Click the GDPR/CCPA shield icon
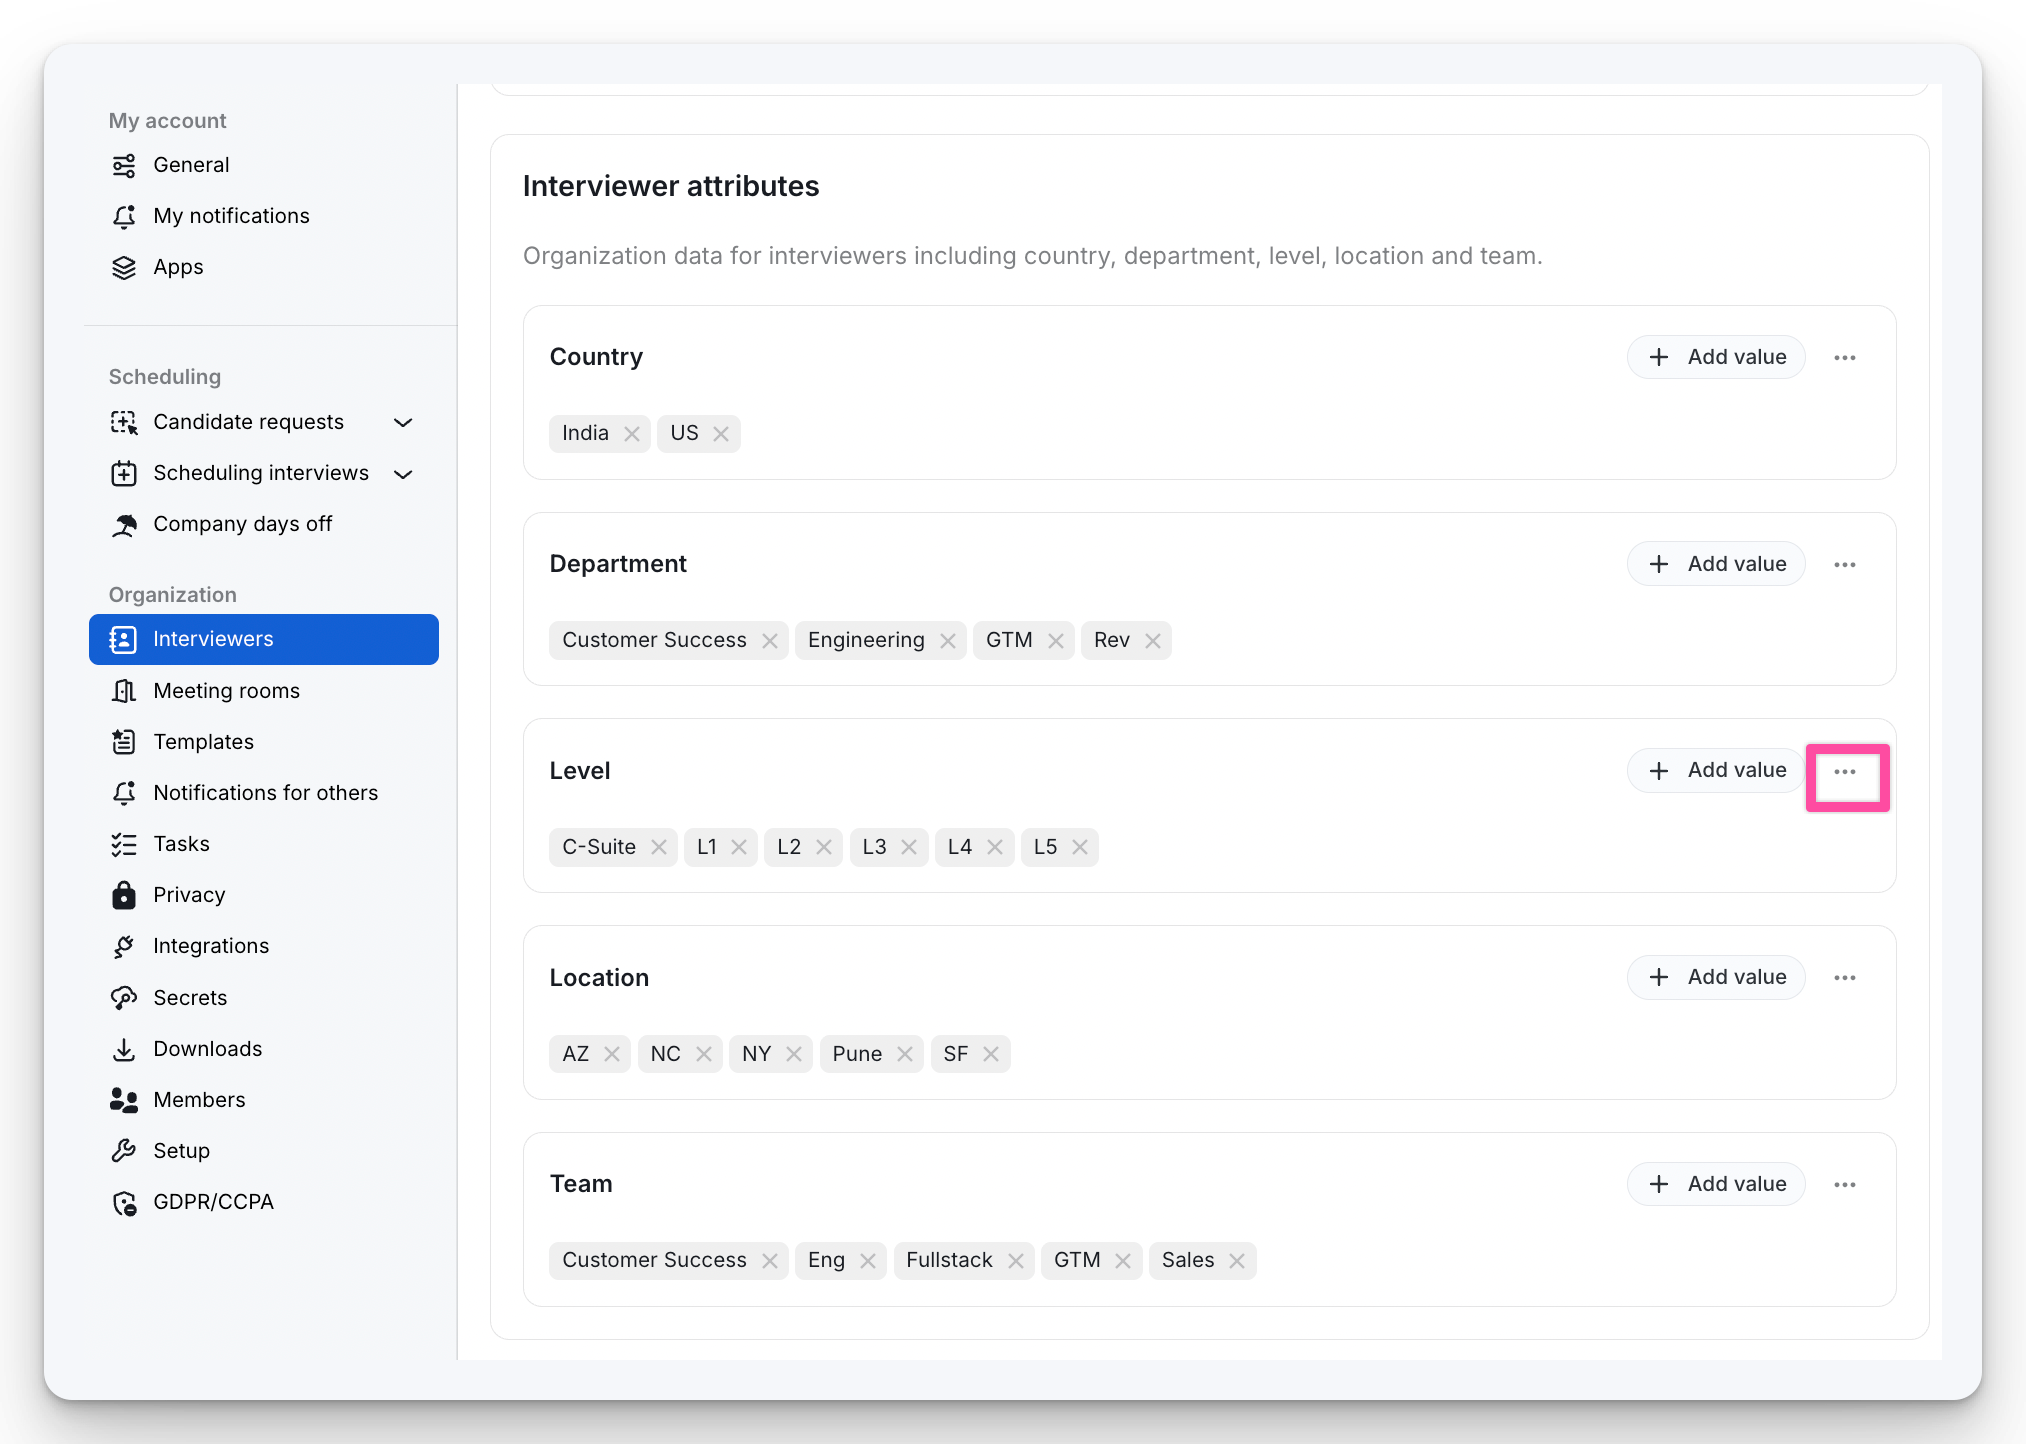 click(124, 1202)
